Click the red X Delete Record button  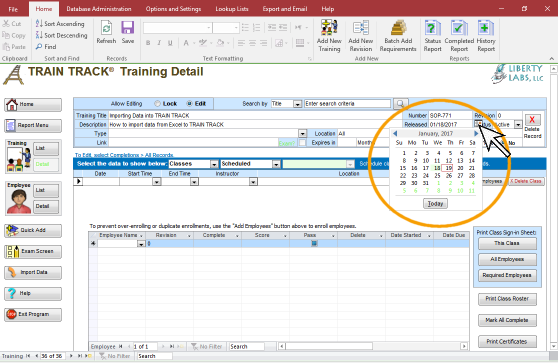coord(532,120)
